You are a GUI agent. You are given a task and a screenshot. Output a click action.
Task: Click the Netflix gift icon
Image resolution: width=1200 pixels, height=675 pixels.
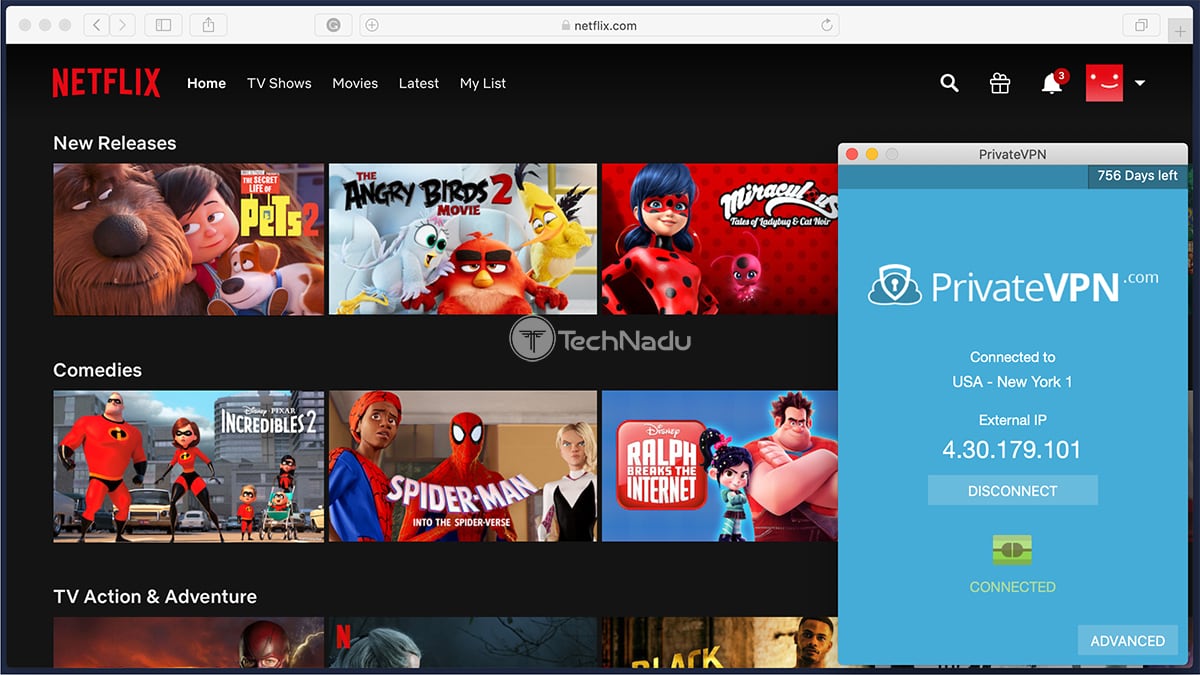point(1000,83)
